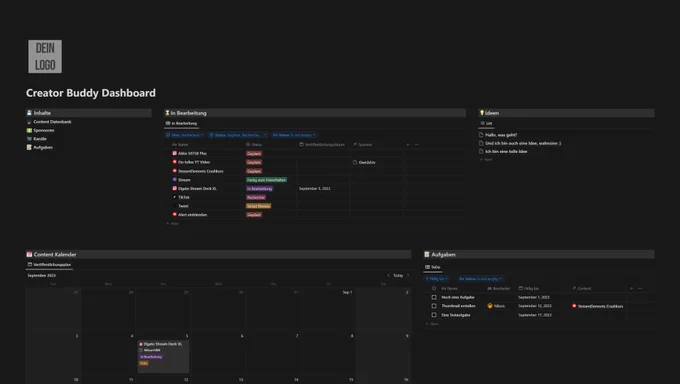
Task: Open the Name is not empty filter in In Bearbeitung
Action: tap(294, 135)
